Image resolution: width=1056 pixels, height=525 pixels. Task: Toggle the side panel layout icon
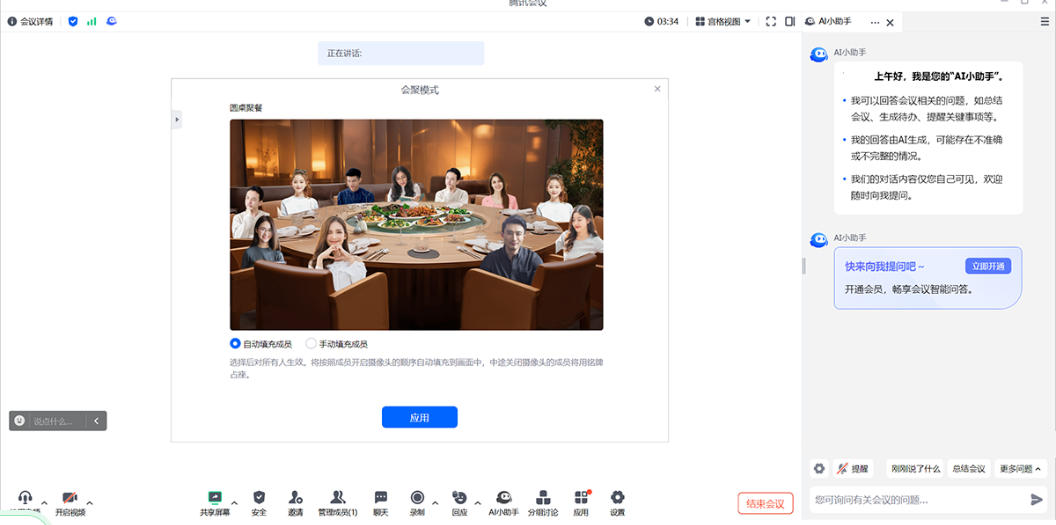coord(790,22)
